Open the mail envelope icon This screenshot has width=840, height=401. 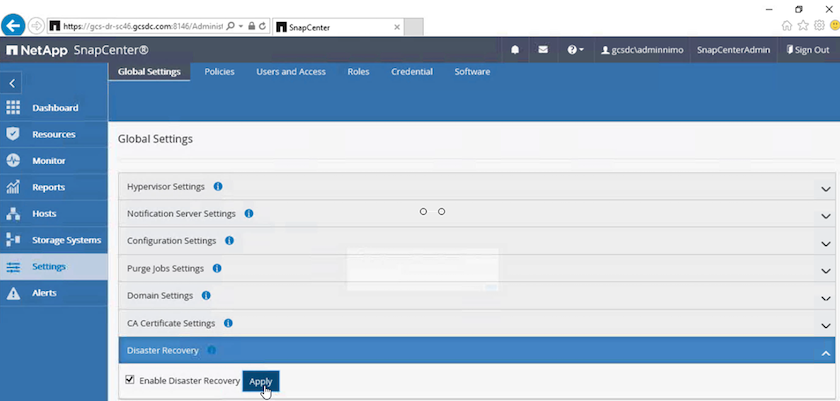click(x=543, y=50)
